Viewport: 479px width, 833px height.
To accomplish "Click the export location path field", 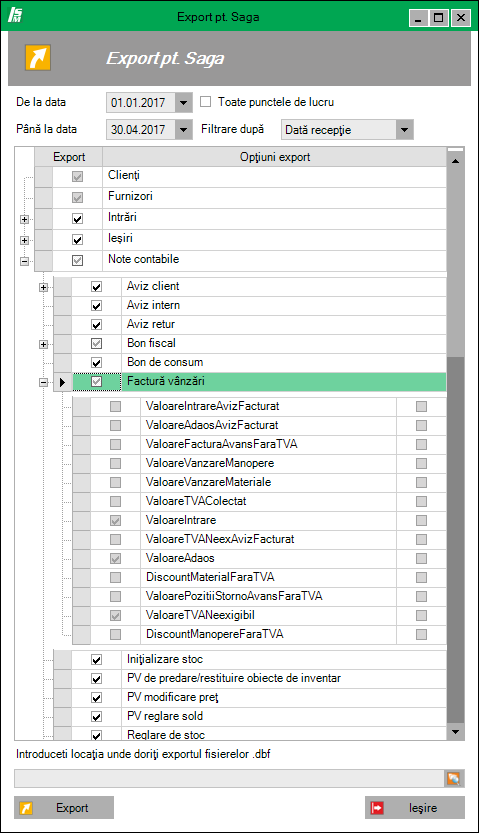I will click(x=229, y=779).
